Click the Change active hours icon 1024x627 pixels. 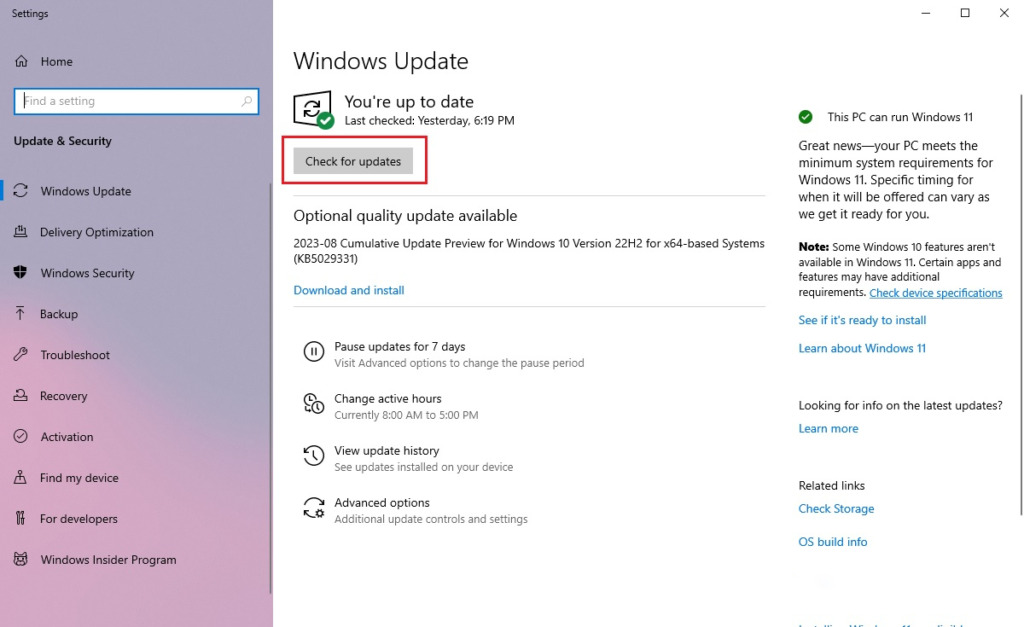[x=313, y=404]
